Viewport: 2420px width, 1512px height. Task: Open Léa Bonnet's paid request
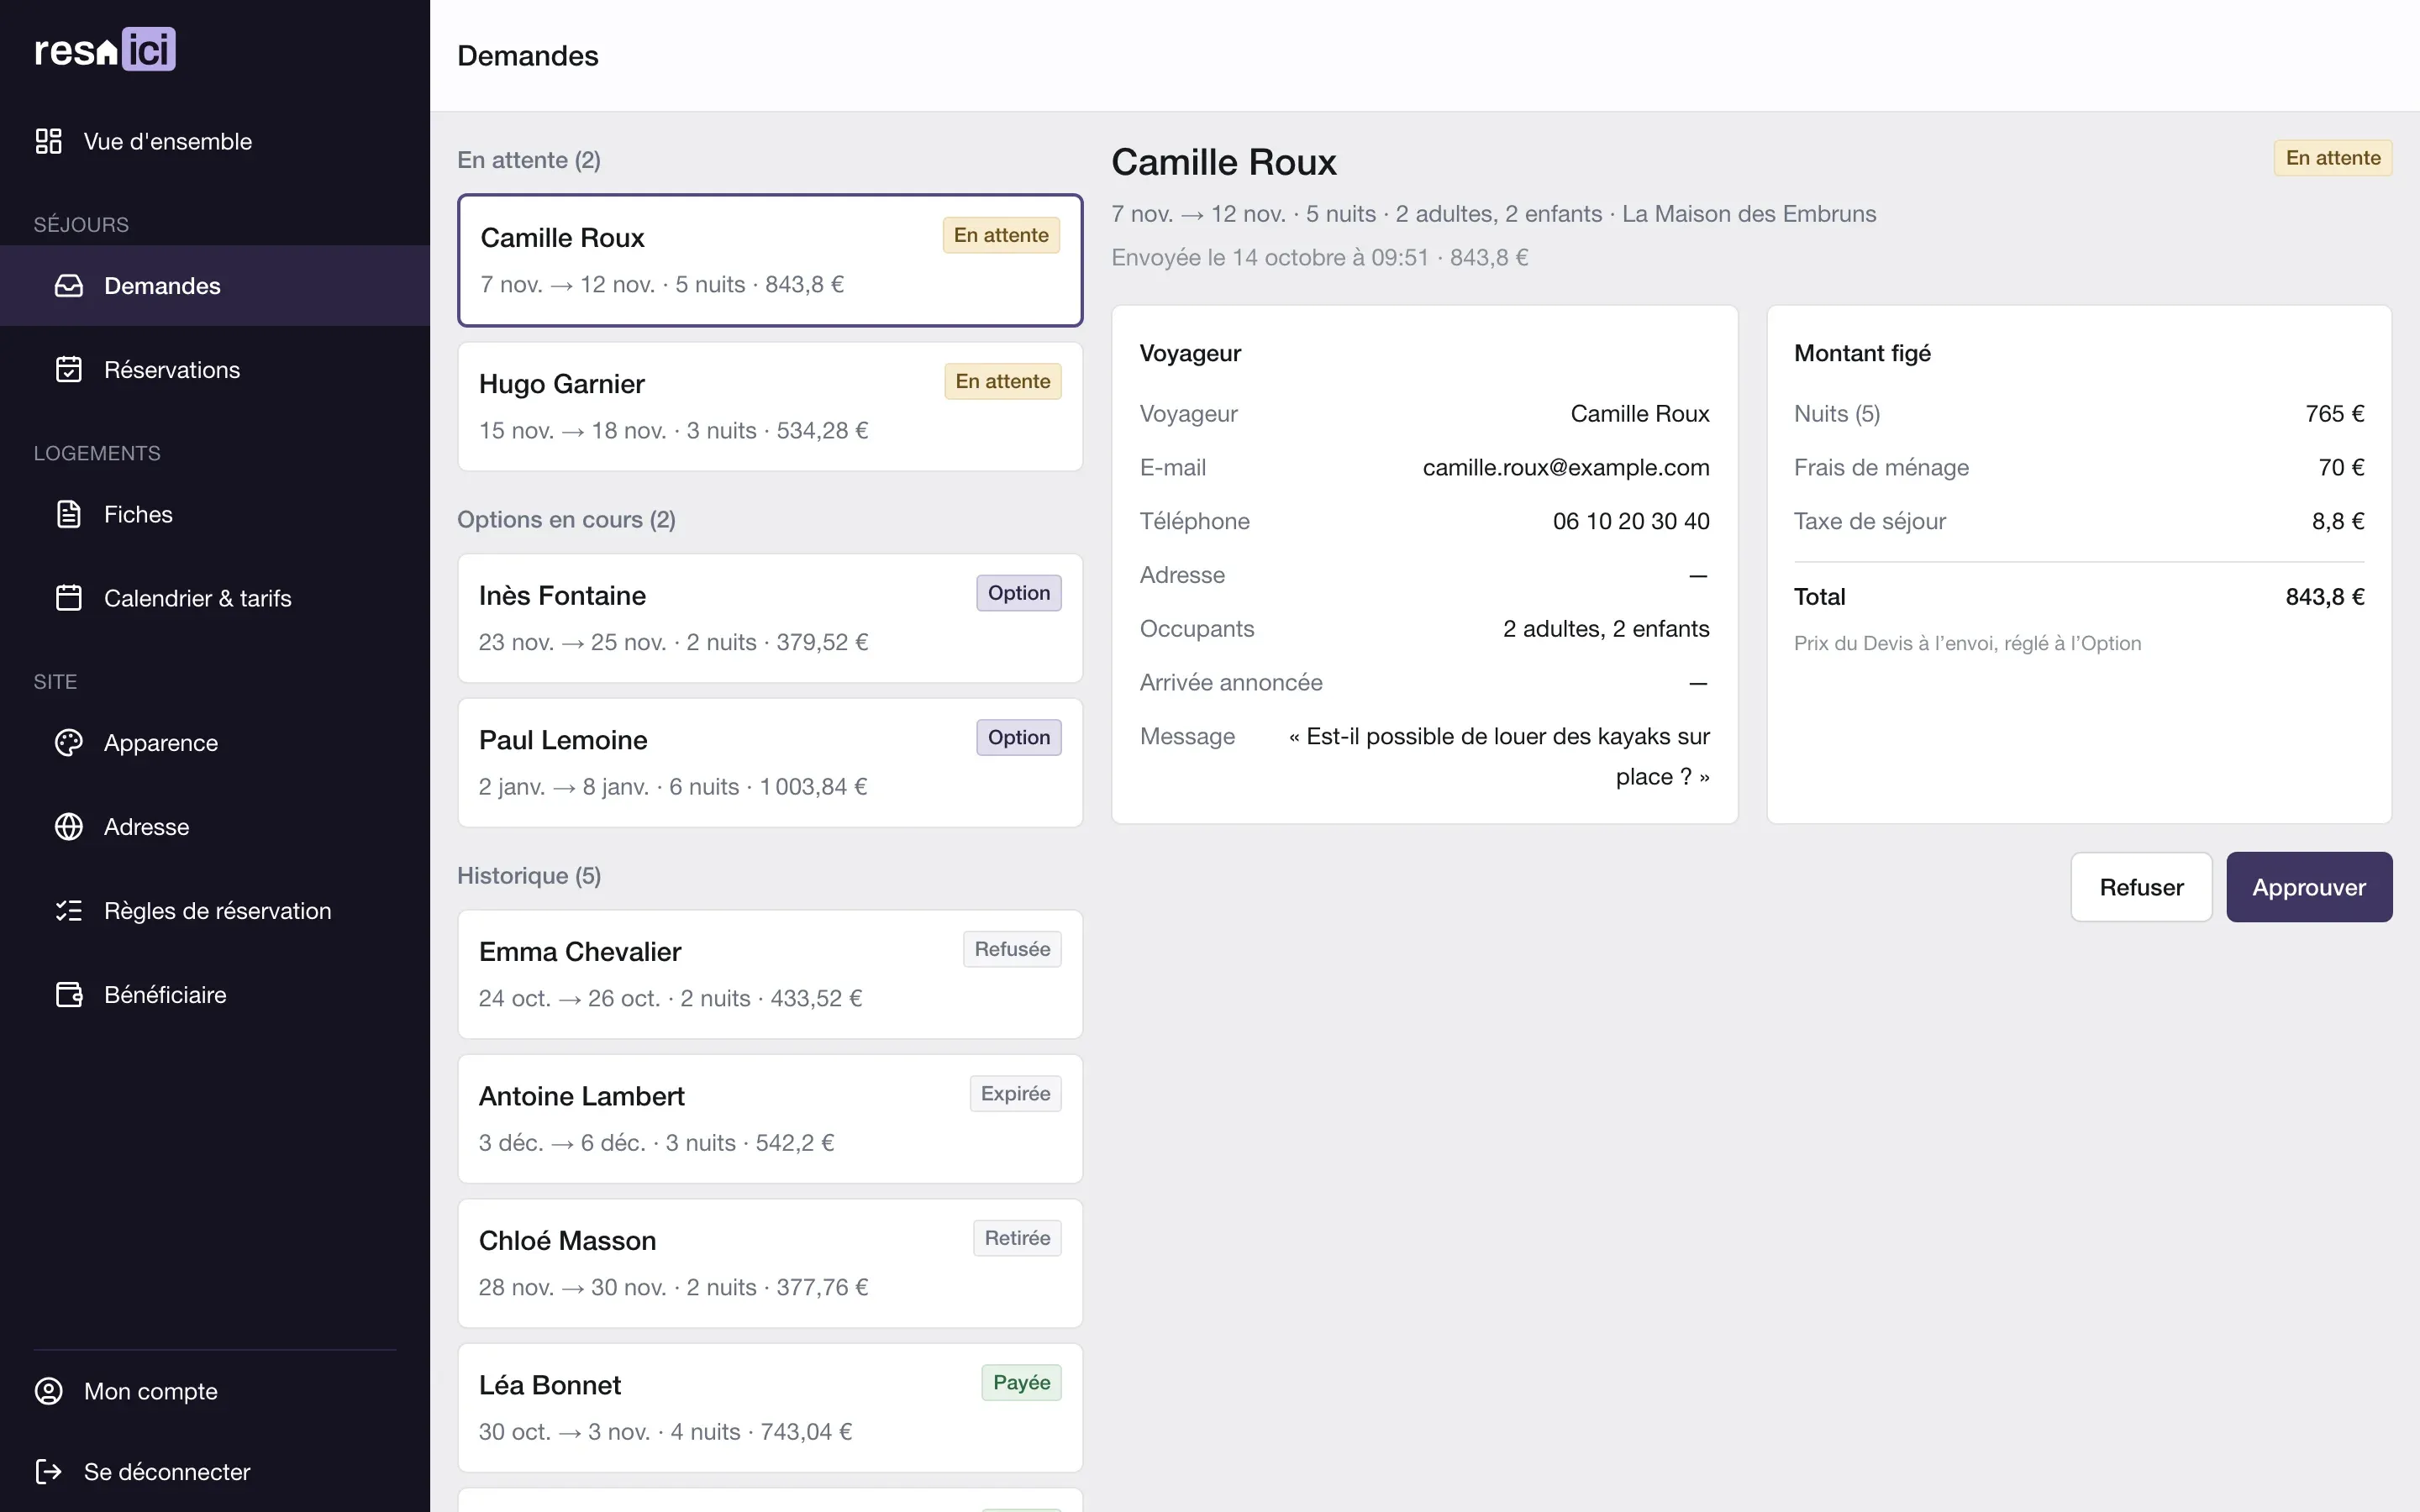click(x=770, y=1408)
